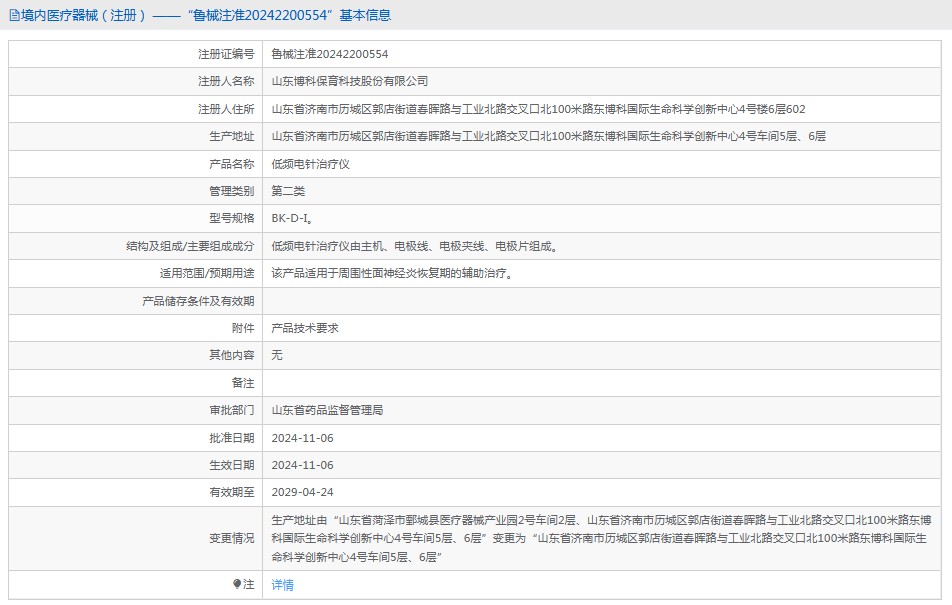Click registrant name 山东博科保育科技股份有限公司
Screen dimensions: 952x605
point(350,81)
